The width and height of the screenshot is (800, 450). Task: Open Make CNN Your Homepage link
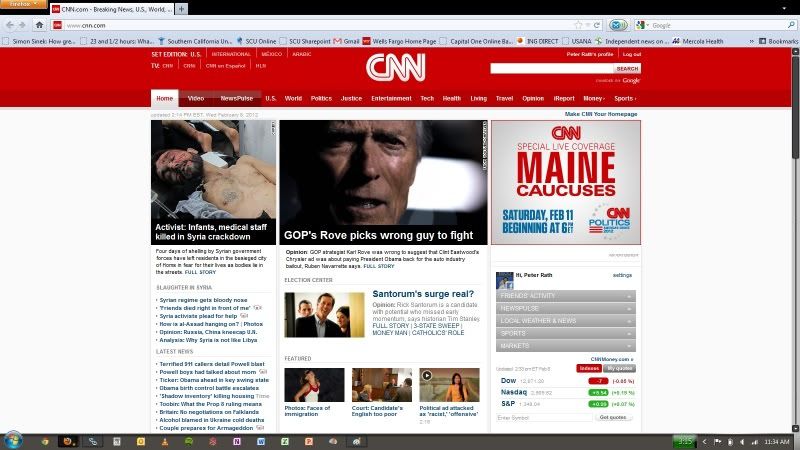tap(601, 114)
